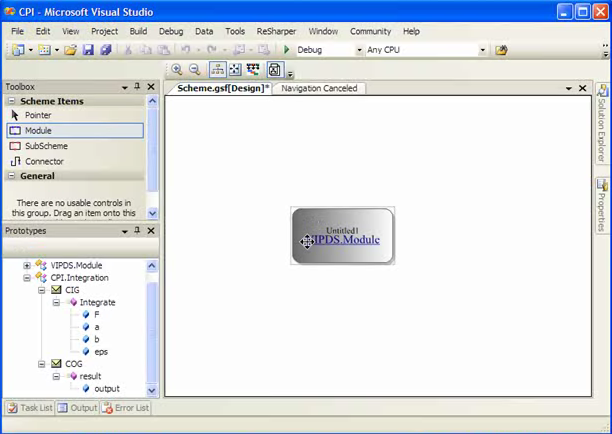Click the Find in Files icon

click(501, 50)
